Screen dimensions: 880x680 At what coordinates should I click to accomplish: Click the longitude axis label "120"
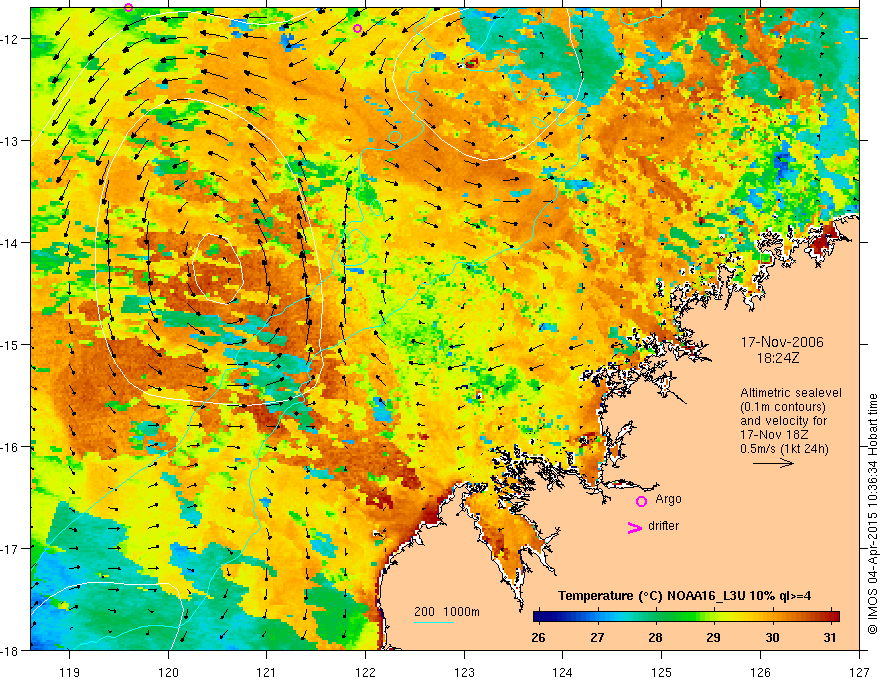coord(168,672)
